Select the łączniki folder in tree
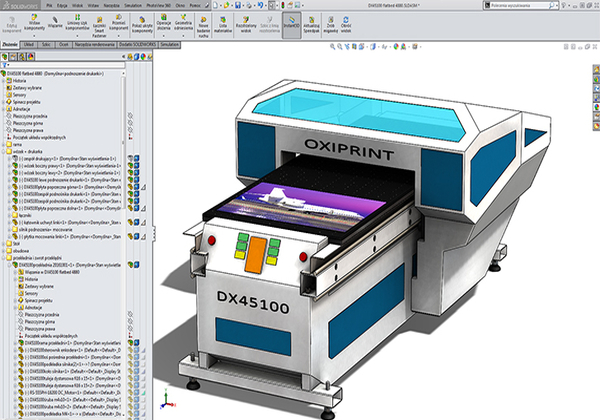 [22, 215]
